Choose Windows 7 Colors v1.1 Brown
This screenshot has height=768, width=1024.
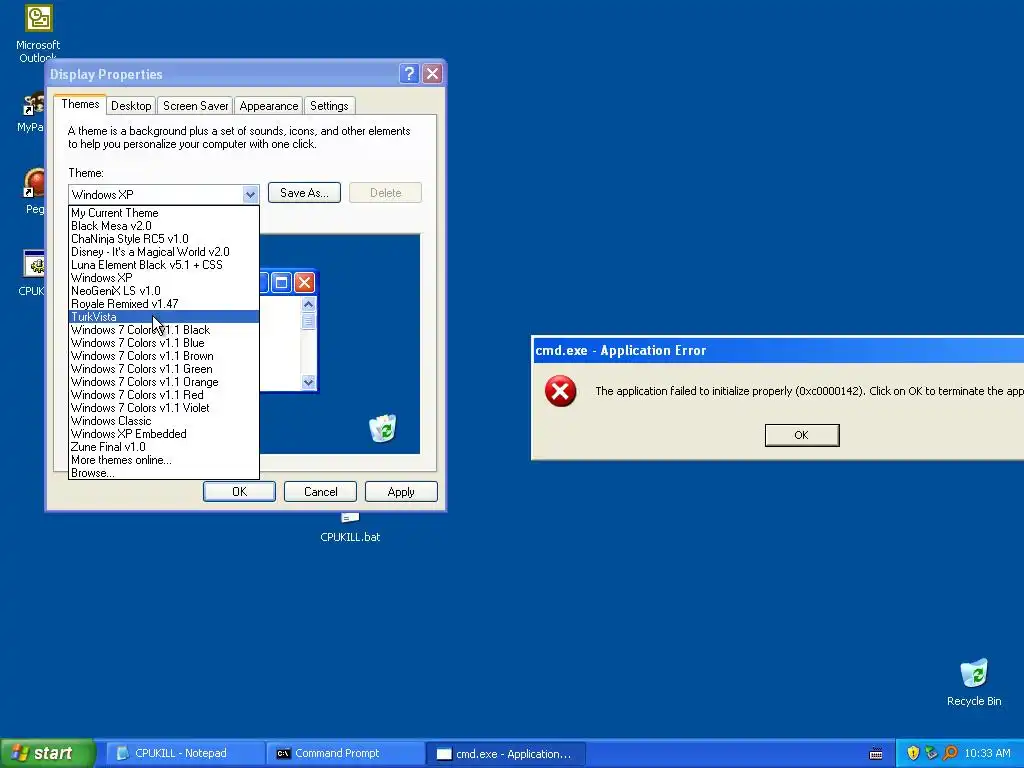[164, 356]
